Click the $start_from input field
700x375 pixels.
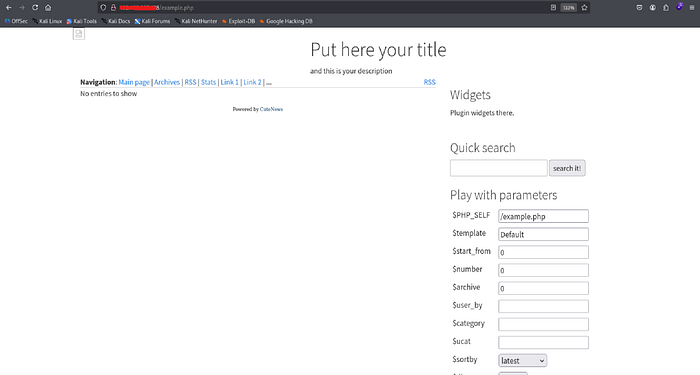coord(543,252)
